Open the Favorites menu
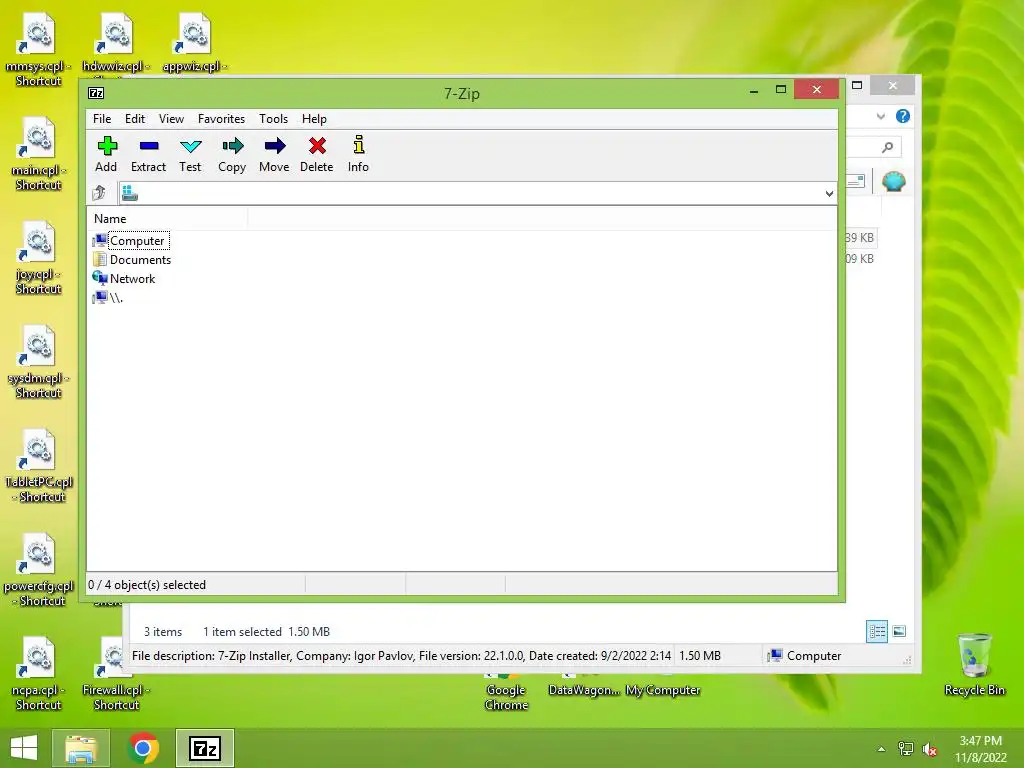This screenshot has width=1024, height=768. pyautogui.click(x=221, y=119)
